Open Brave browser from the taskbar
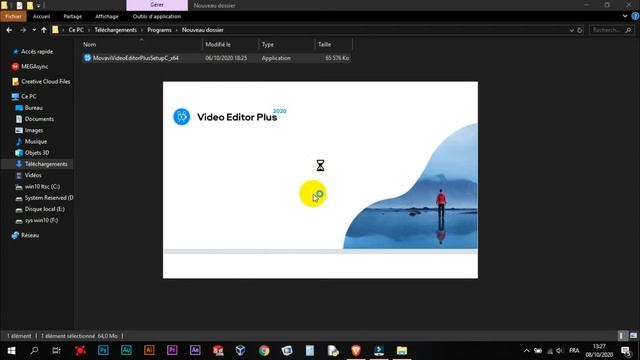The width and height of the screenshot is (640, 360). point(356,350)
